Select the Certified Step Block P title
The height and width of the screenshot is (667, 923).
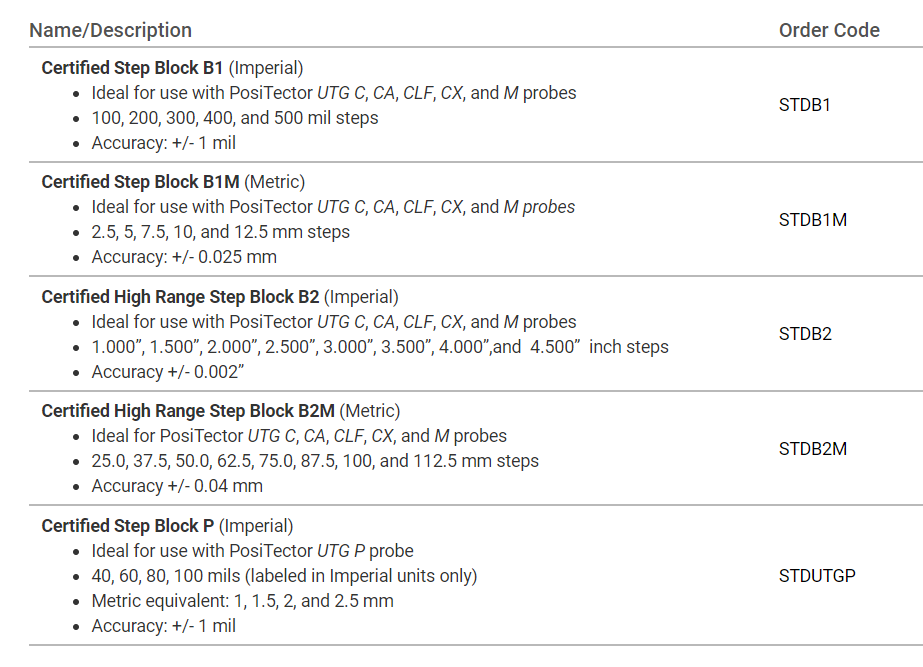[129, 526]
